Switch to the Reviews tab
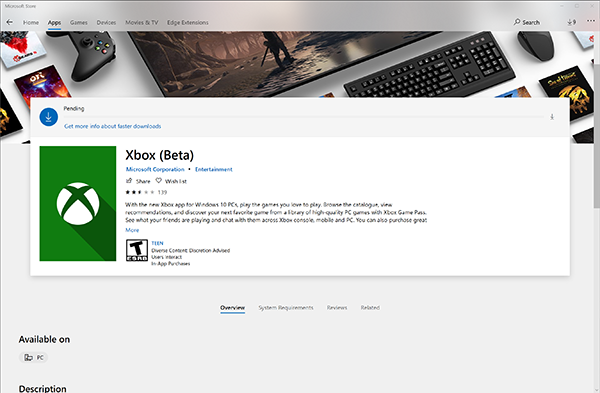Screen dimensions: 600x393 pos(337,308)
